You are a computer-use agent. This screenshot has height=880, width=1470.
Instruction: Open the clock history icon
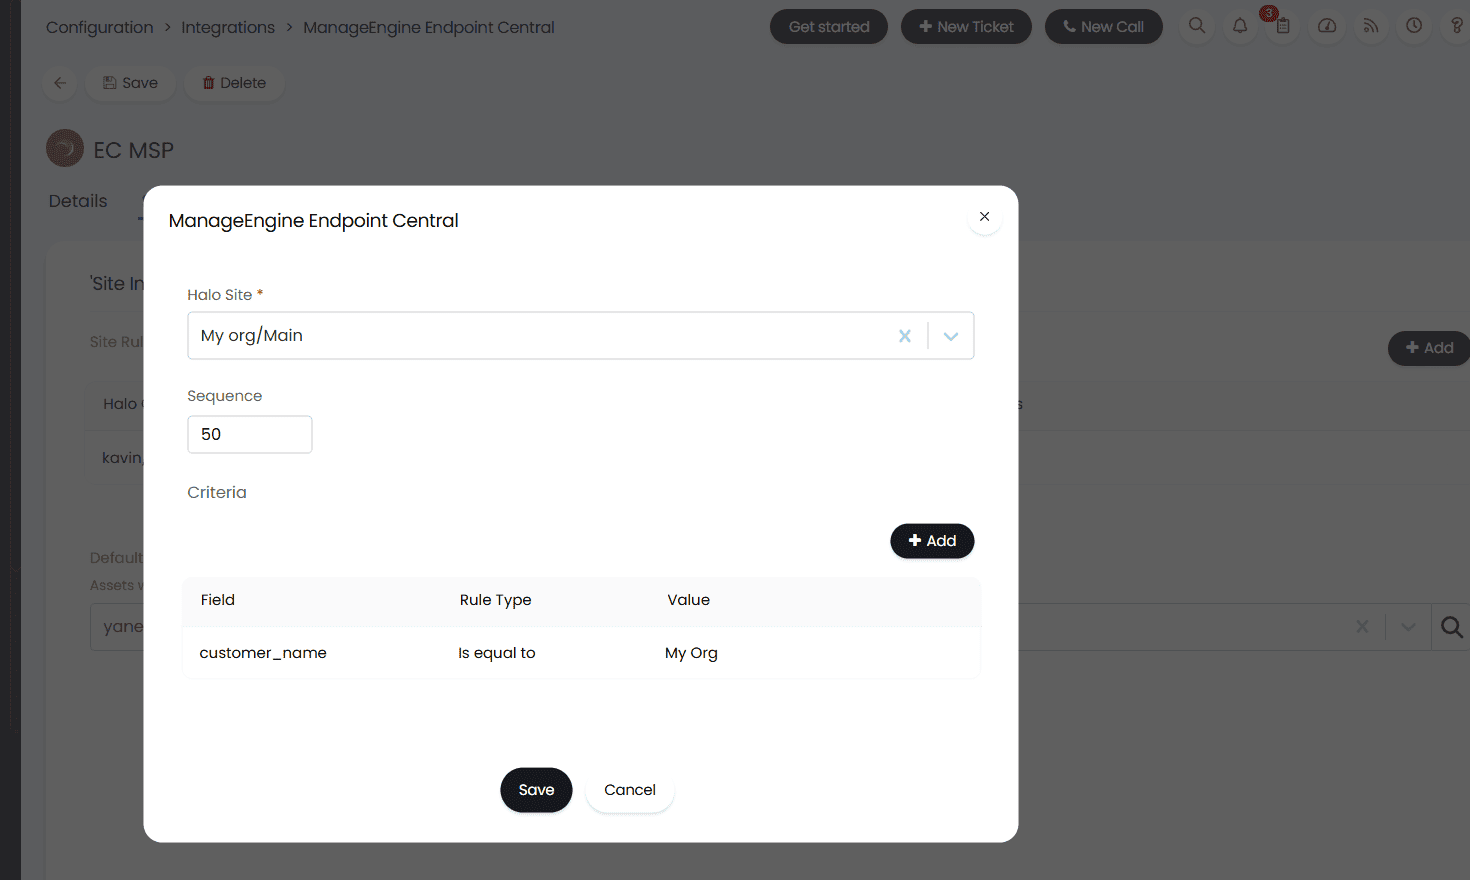pyautogui.click(x=1414, y=26)
